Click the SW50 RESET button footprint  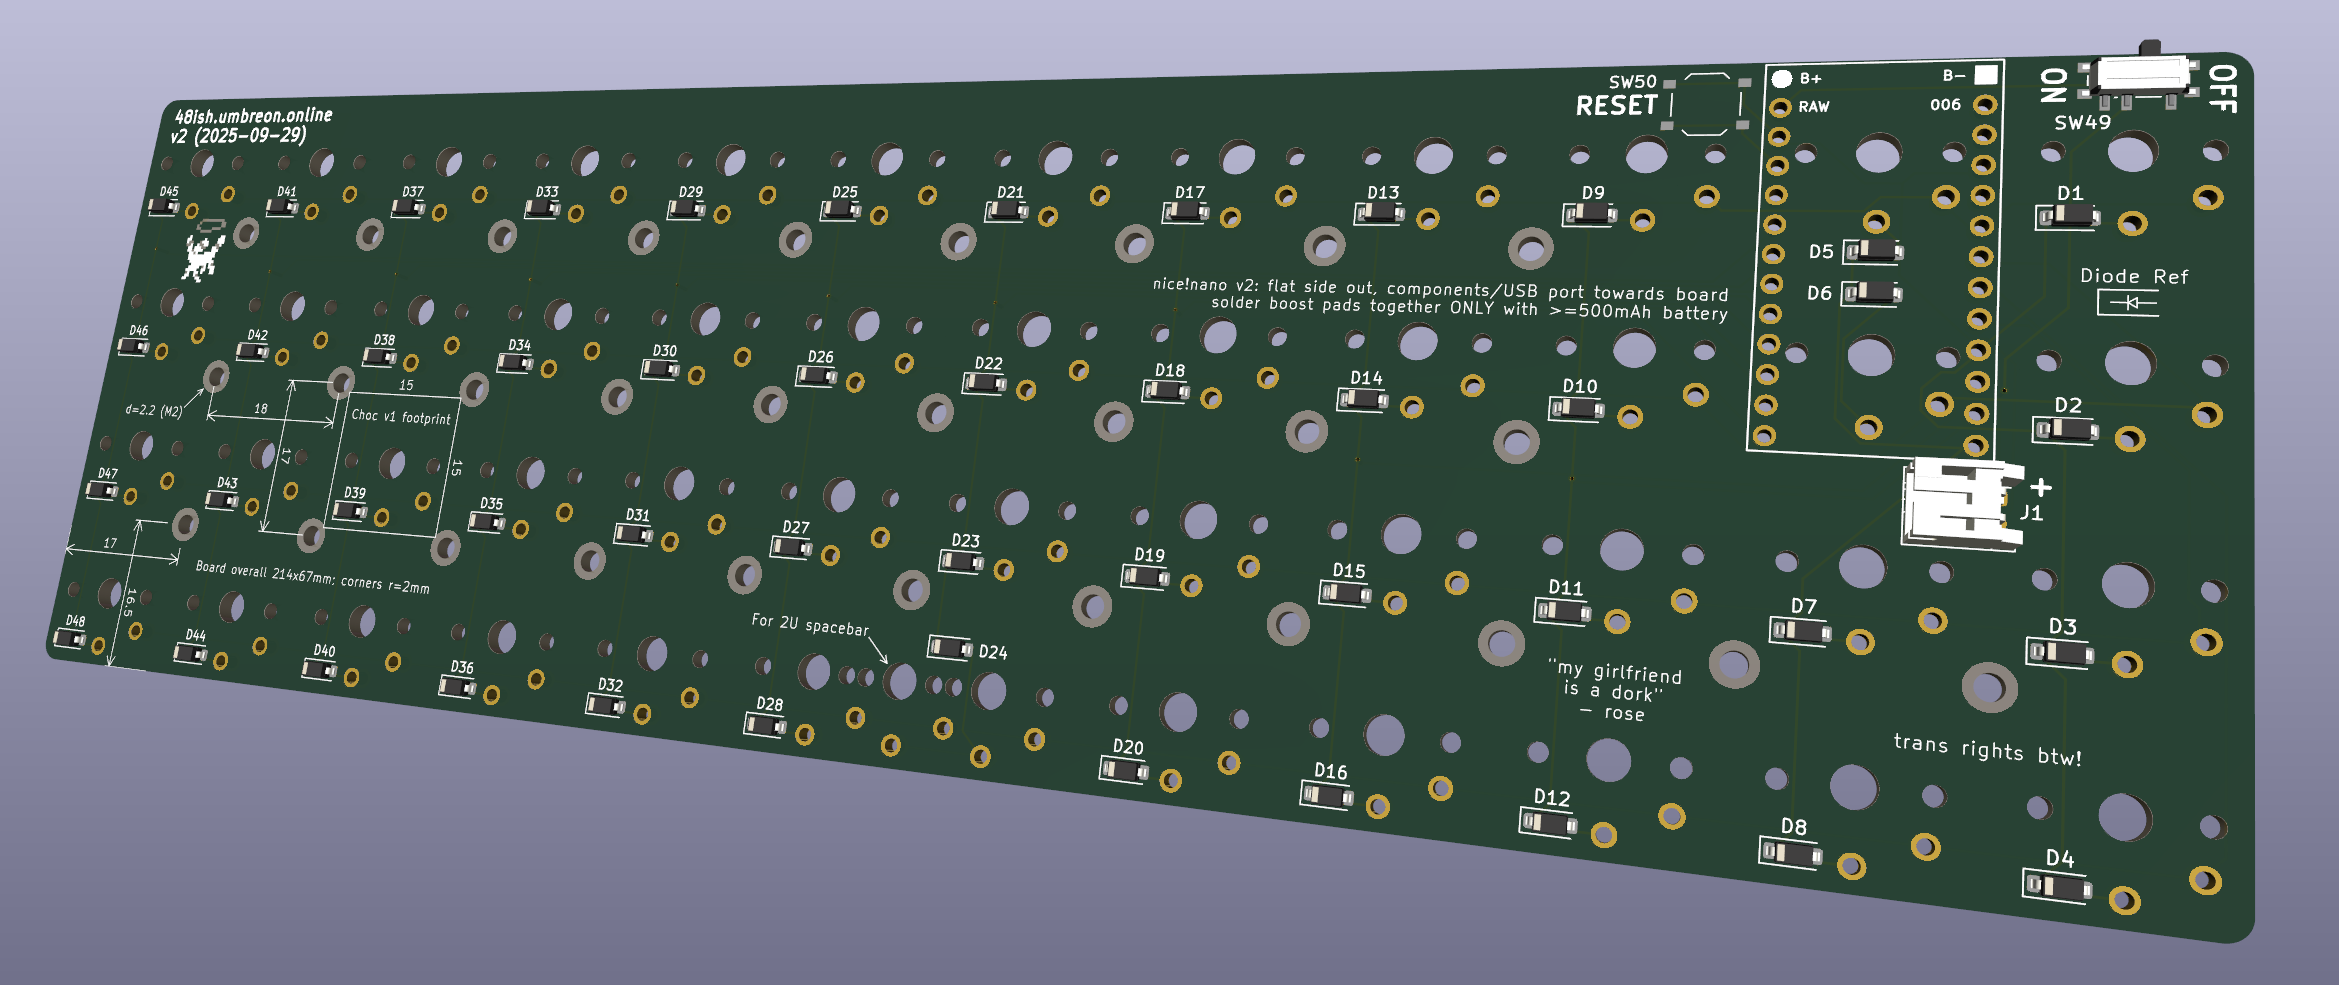point(1706,103)
